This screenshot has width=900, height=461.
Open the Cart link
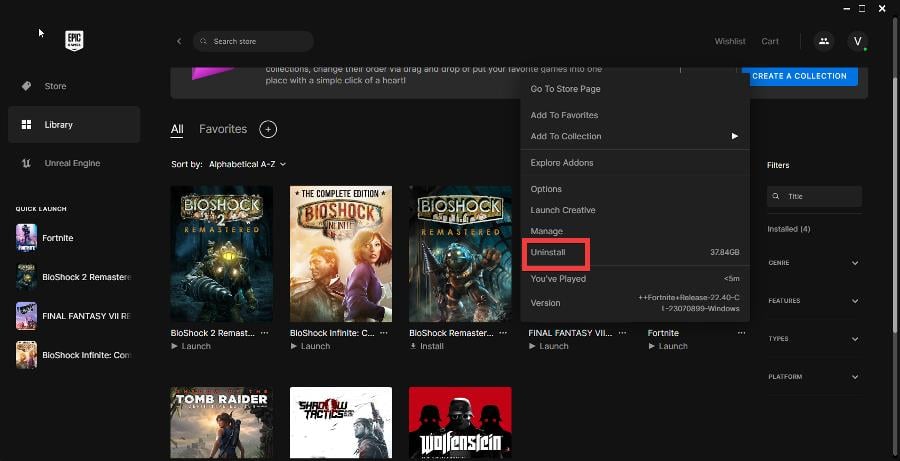(770, 41)
